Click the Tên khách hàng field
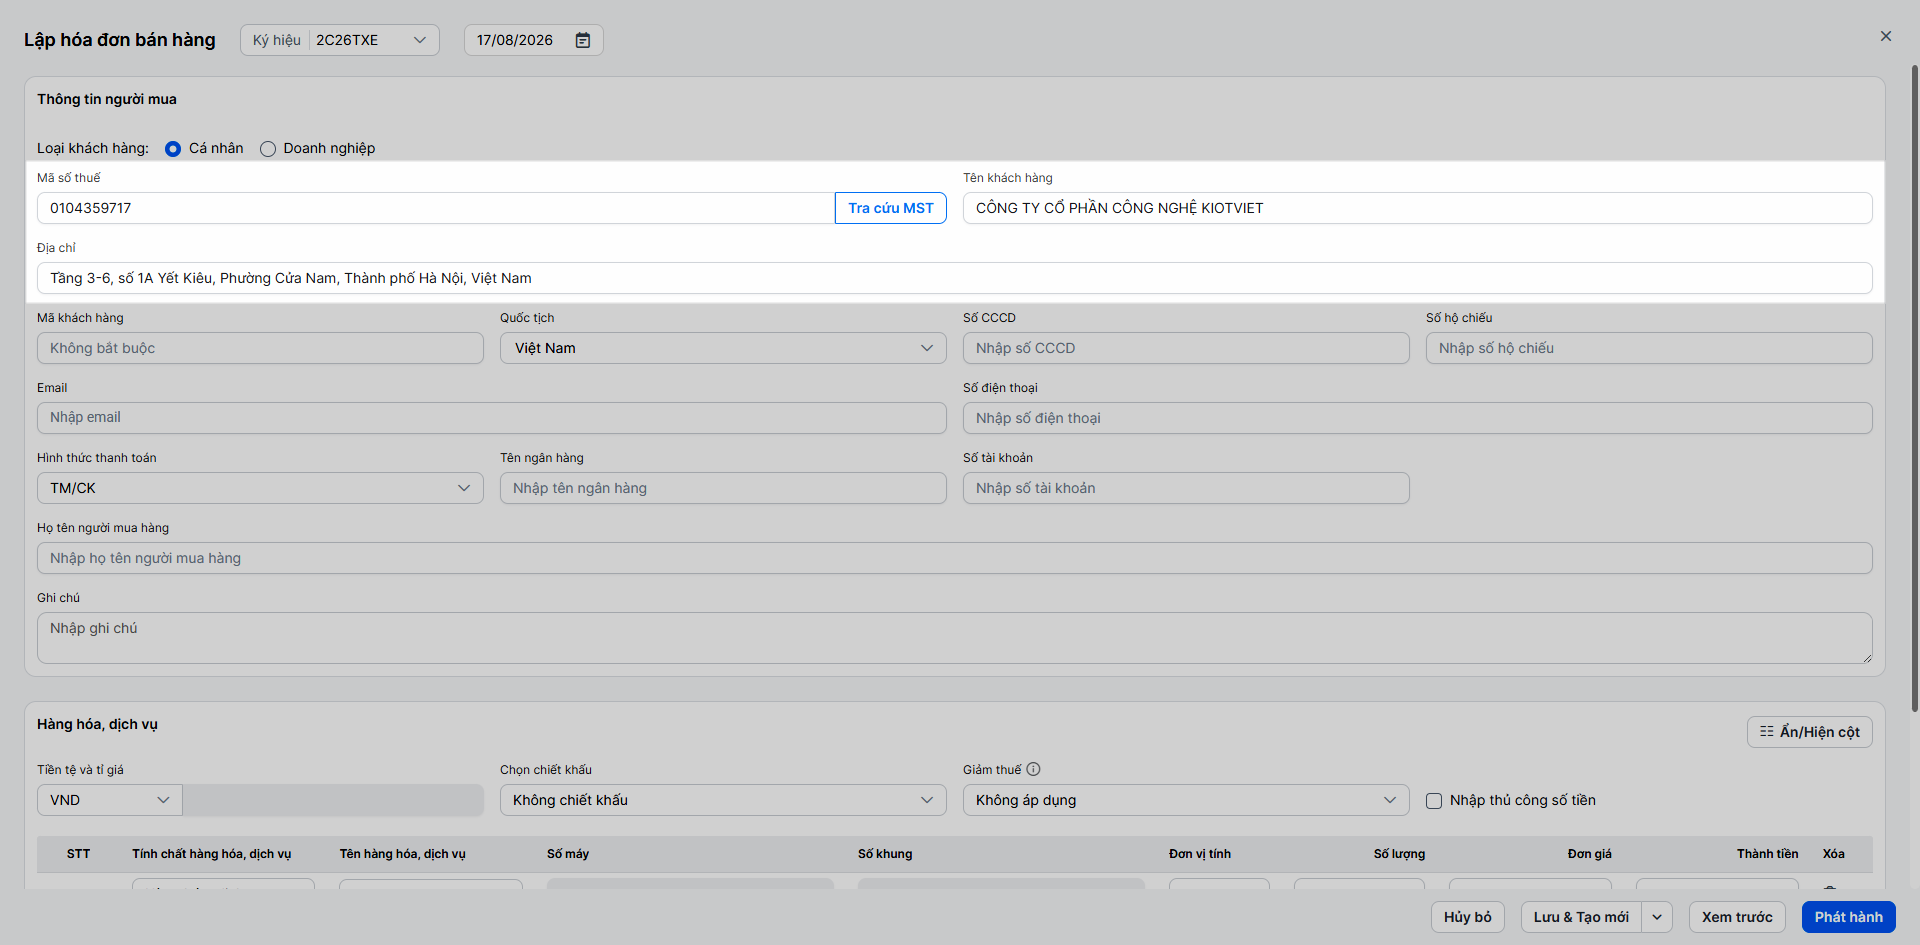Viewport: 1920px width, 945px height. point(1418,208)
